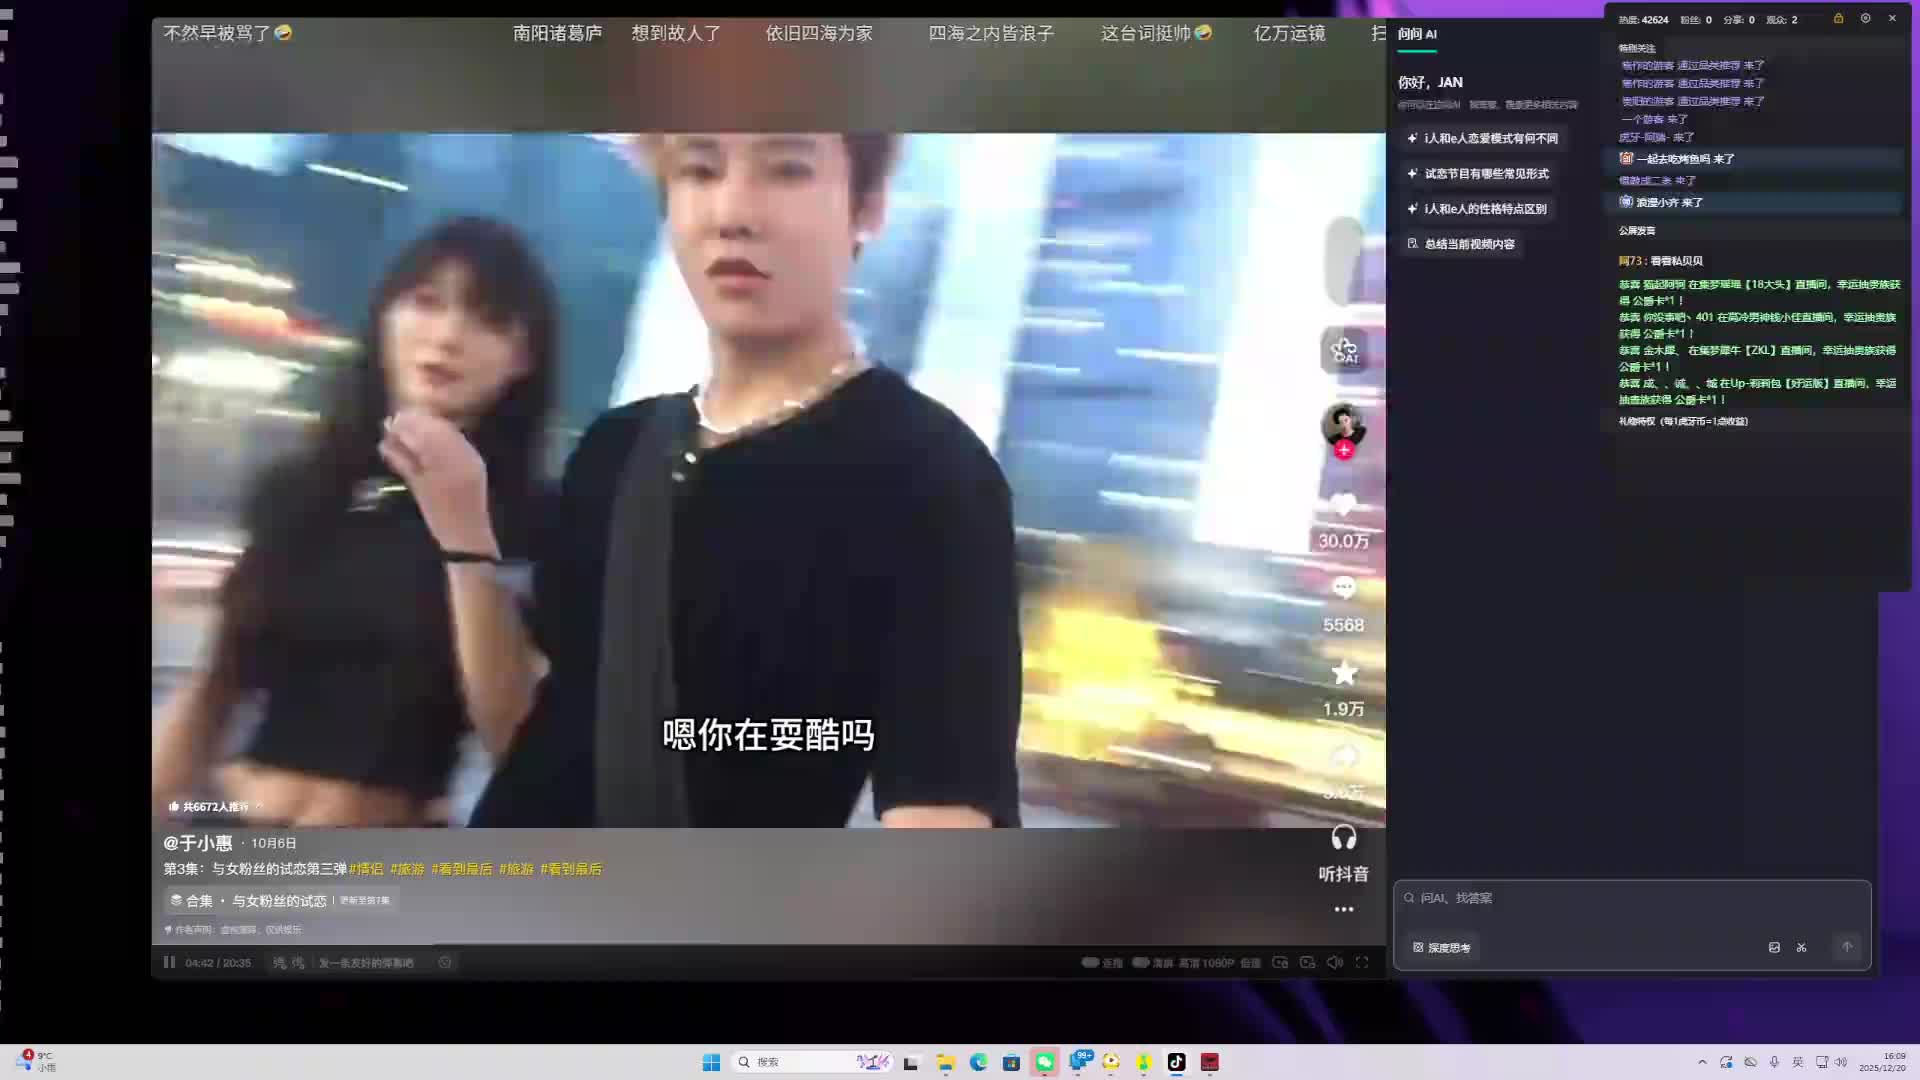Open the three-dots more menu
Screen dimensions: 1920x1080
(1343, 909)
